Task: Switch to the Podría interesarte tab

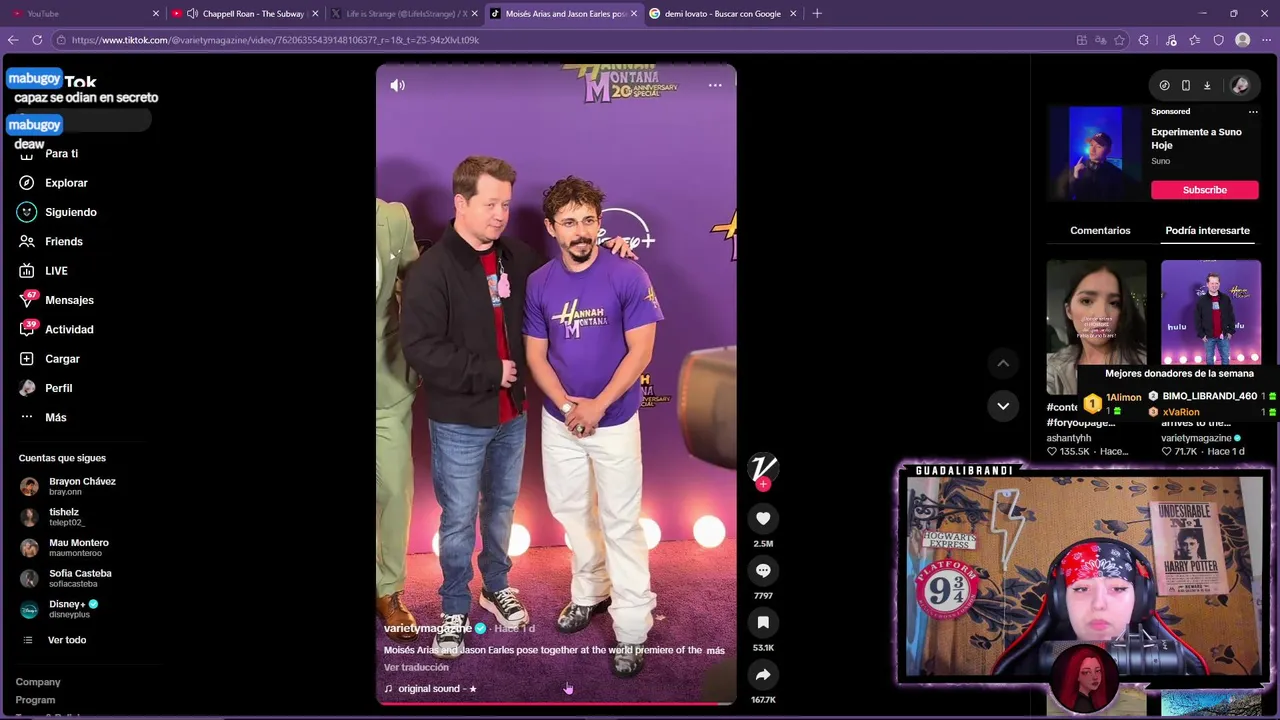Action: pyautogui.click(x=1207, y=231)
